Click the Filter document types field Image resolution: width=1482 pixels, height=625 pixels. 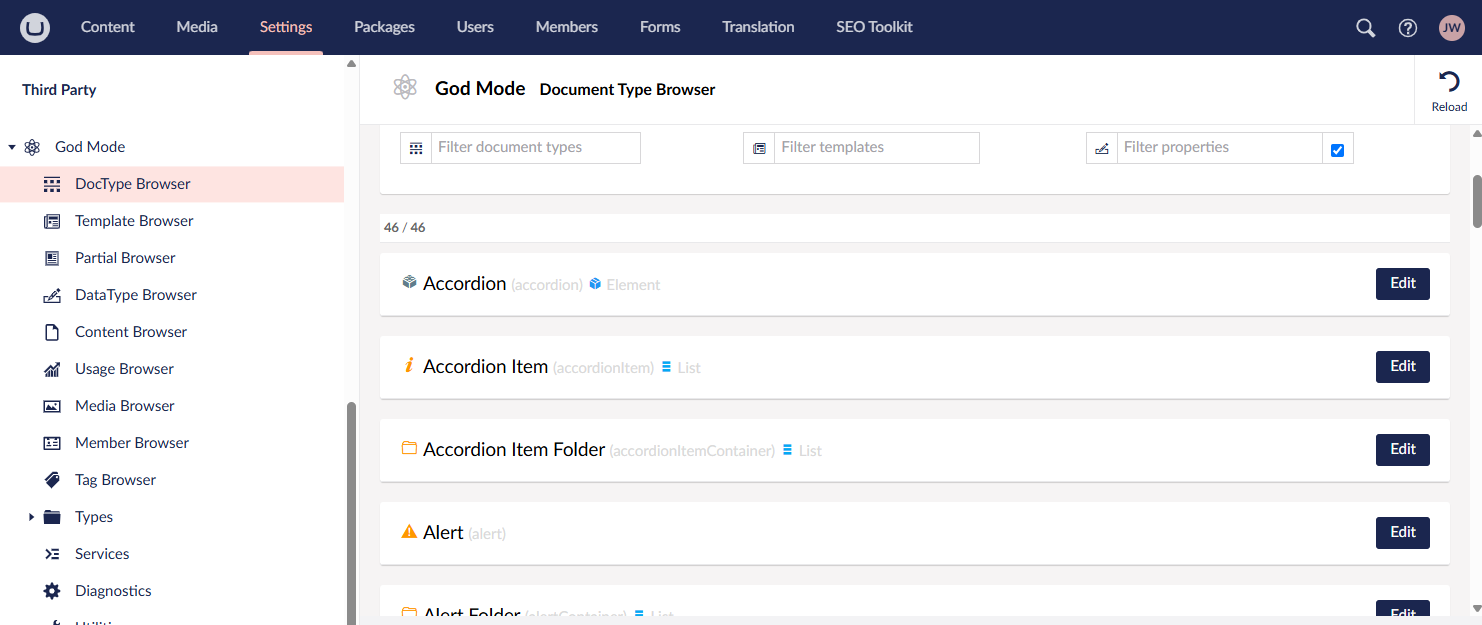535,148
